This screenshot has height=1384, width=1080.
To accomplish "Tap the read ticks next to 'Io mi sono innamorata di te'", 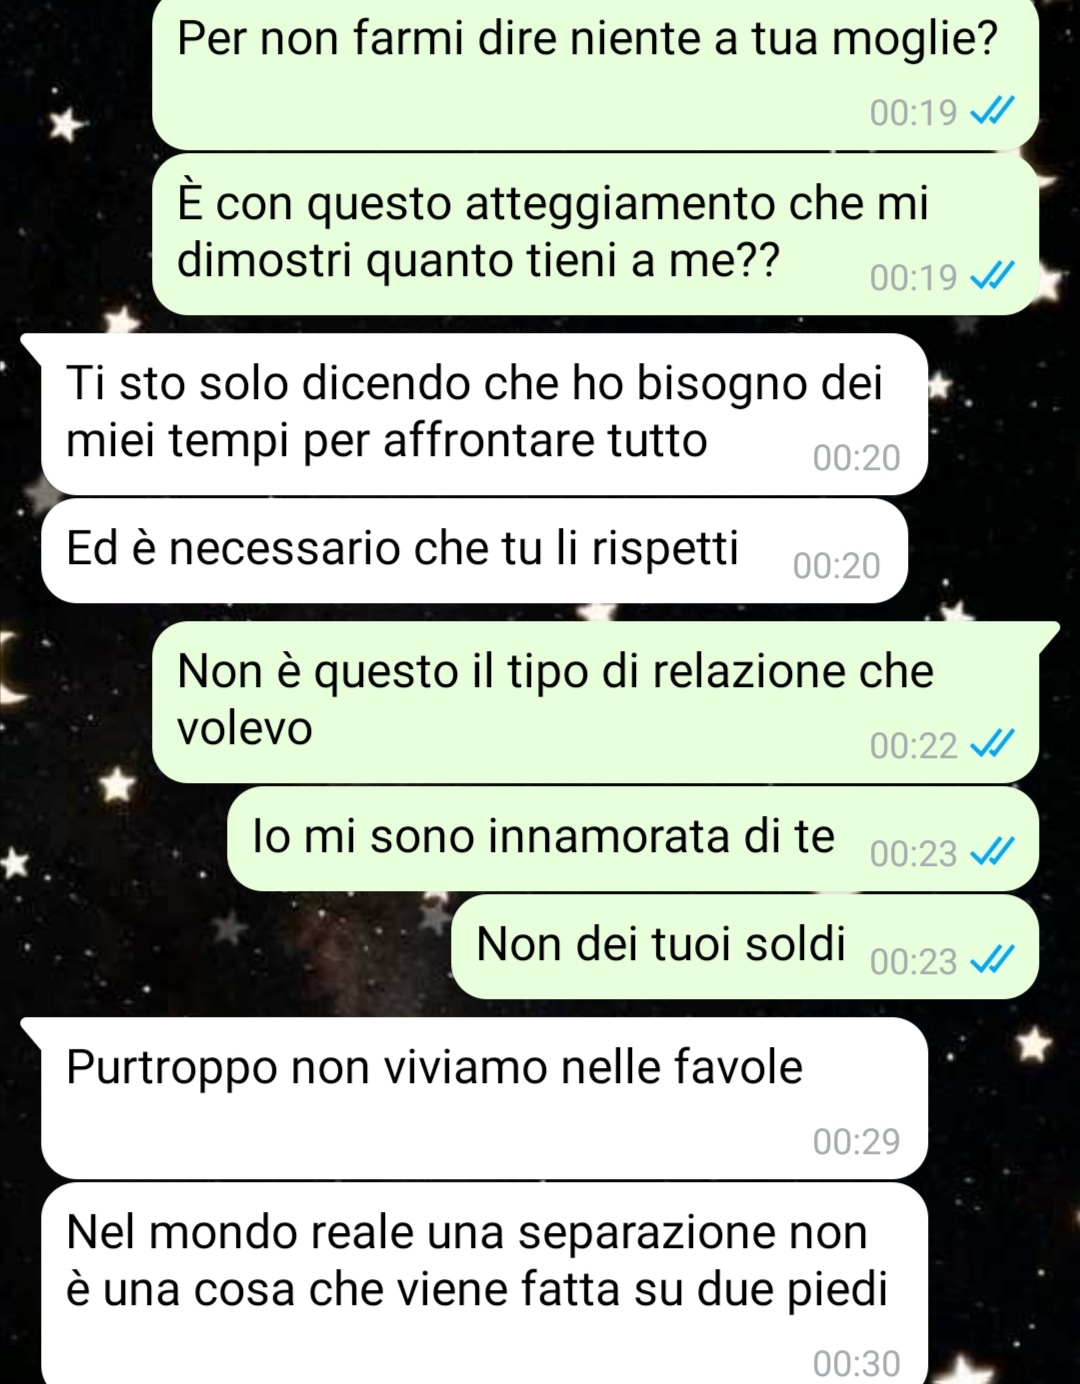I will click(993, 852).
